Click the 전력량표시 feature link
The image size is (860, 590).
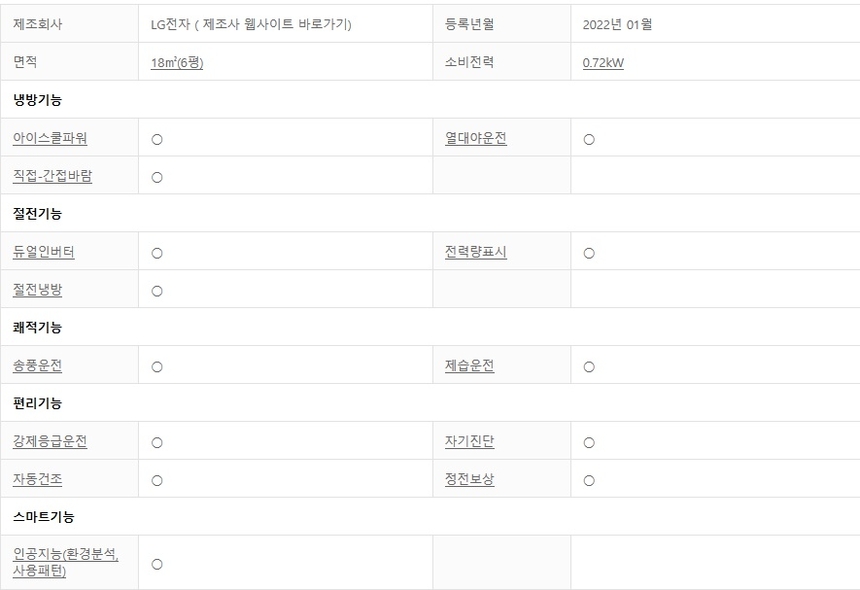pyautogui.click(x=476, y=252)
